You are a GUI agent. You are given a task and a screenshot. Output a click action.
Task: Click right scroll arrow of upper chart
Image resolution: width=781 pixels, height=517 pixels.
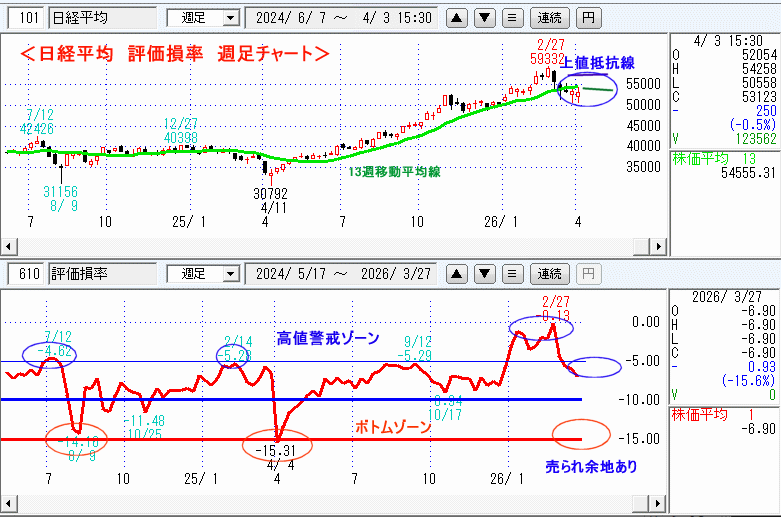coord(658,246)
